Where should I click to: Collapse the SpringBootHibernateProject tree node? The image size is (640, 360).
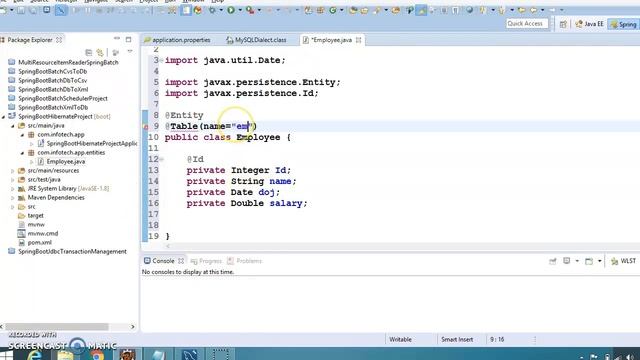3,117
